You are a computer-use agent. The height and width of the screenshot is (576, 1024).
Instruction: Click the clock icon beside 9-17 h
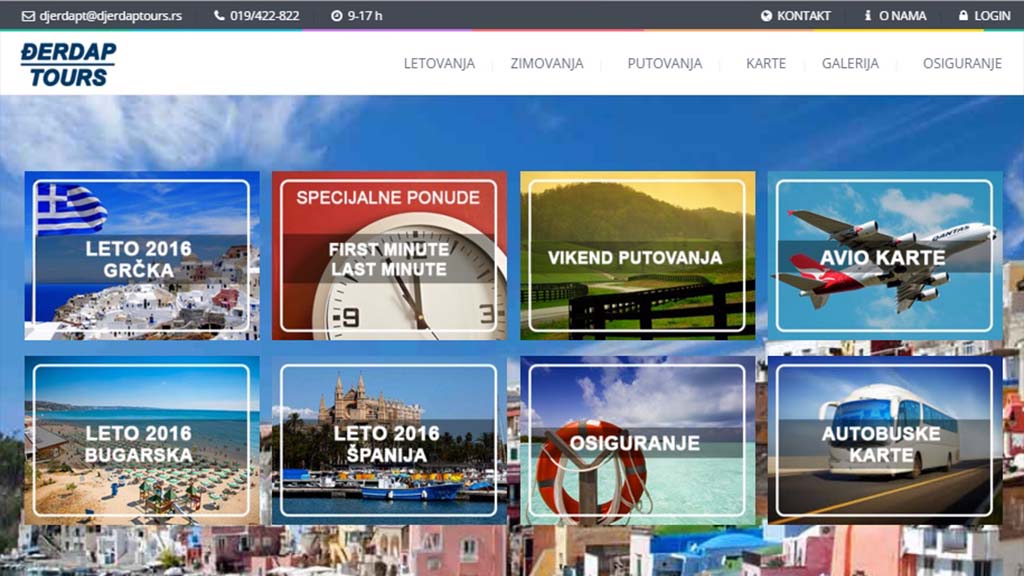coord(336,16)
